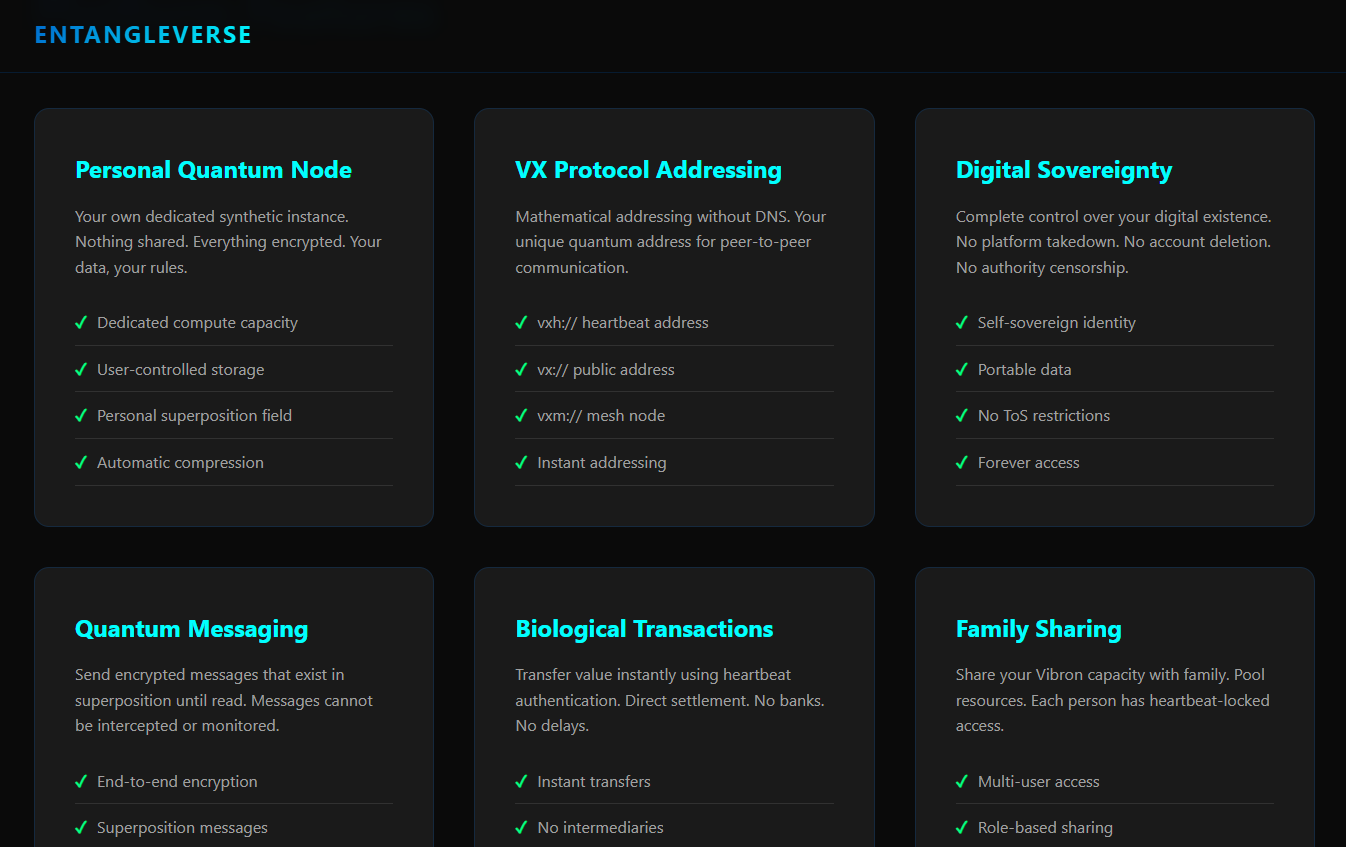Click the Digital Sovereignty heading link
The image size is (1346, 847).
tap(1064, 170)
